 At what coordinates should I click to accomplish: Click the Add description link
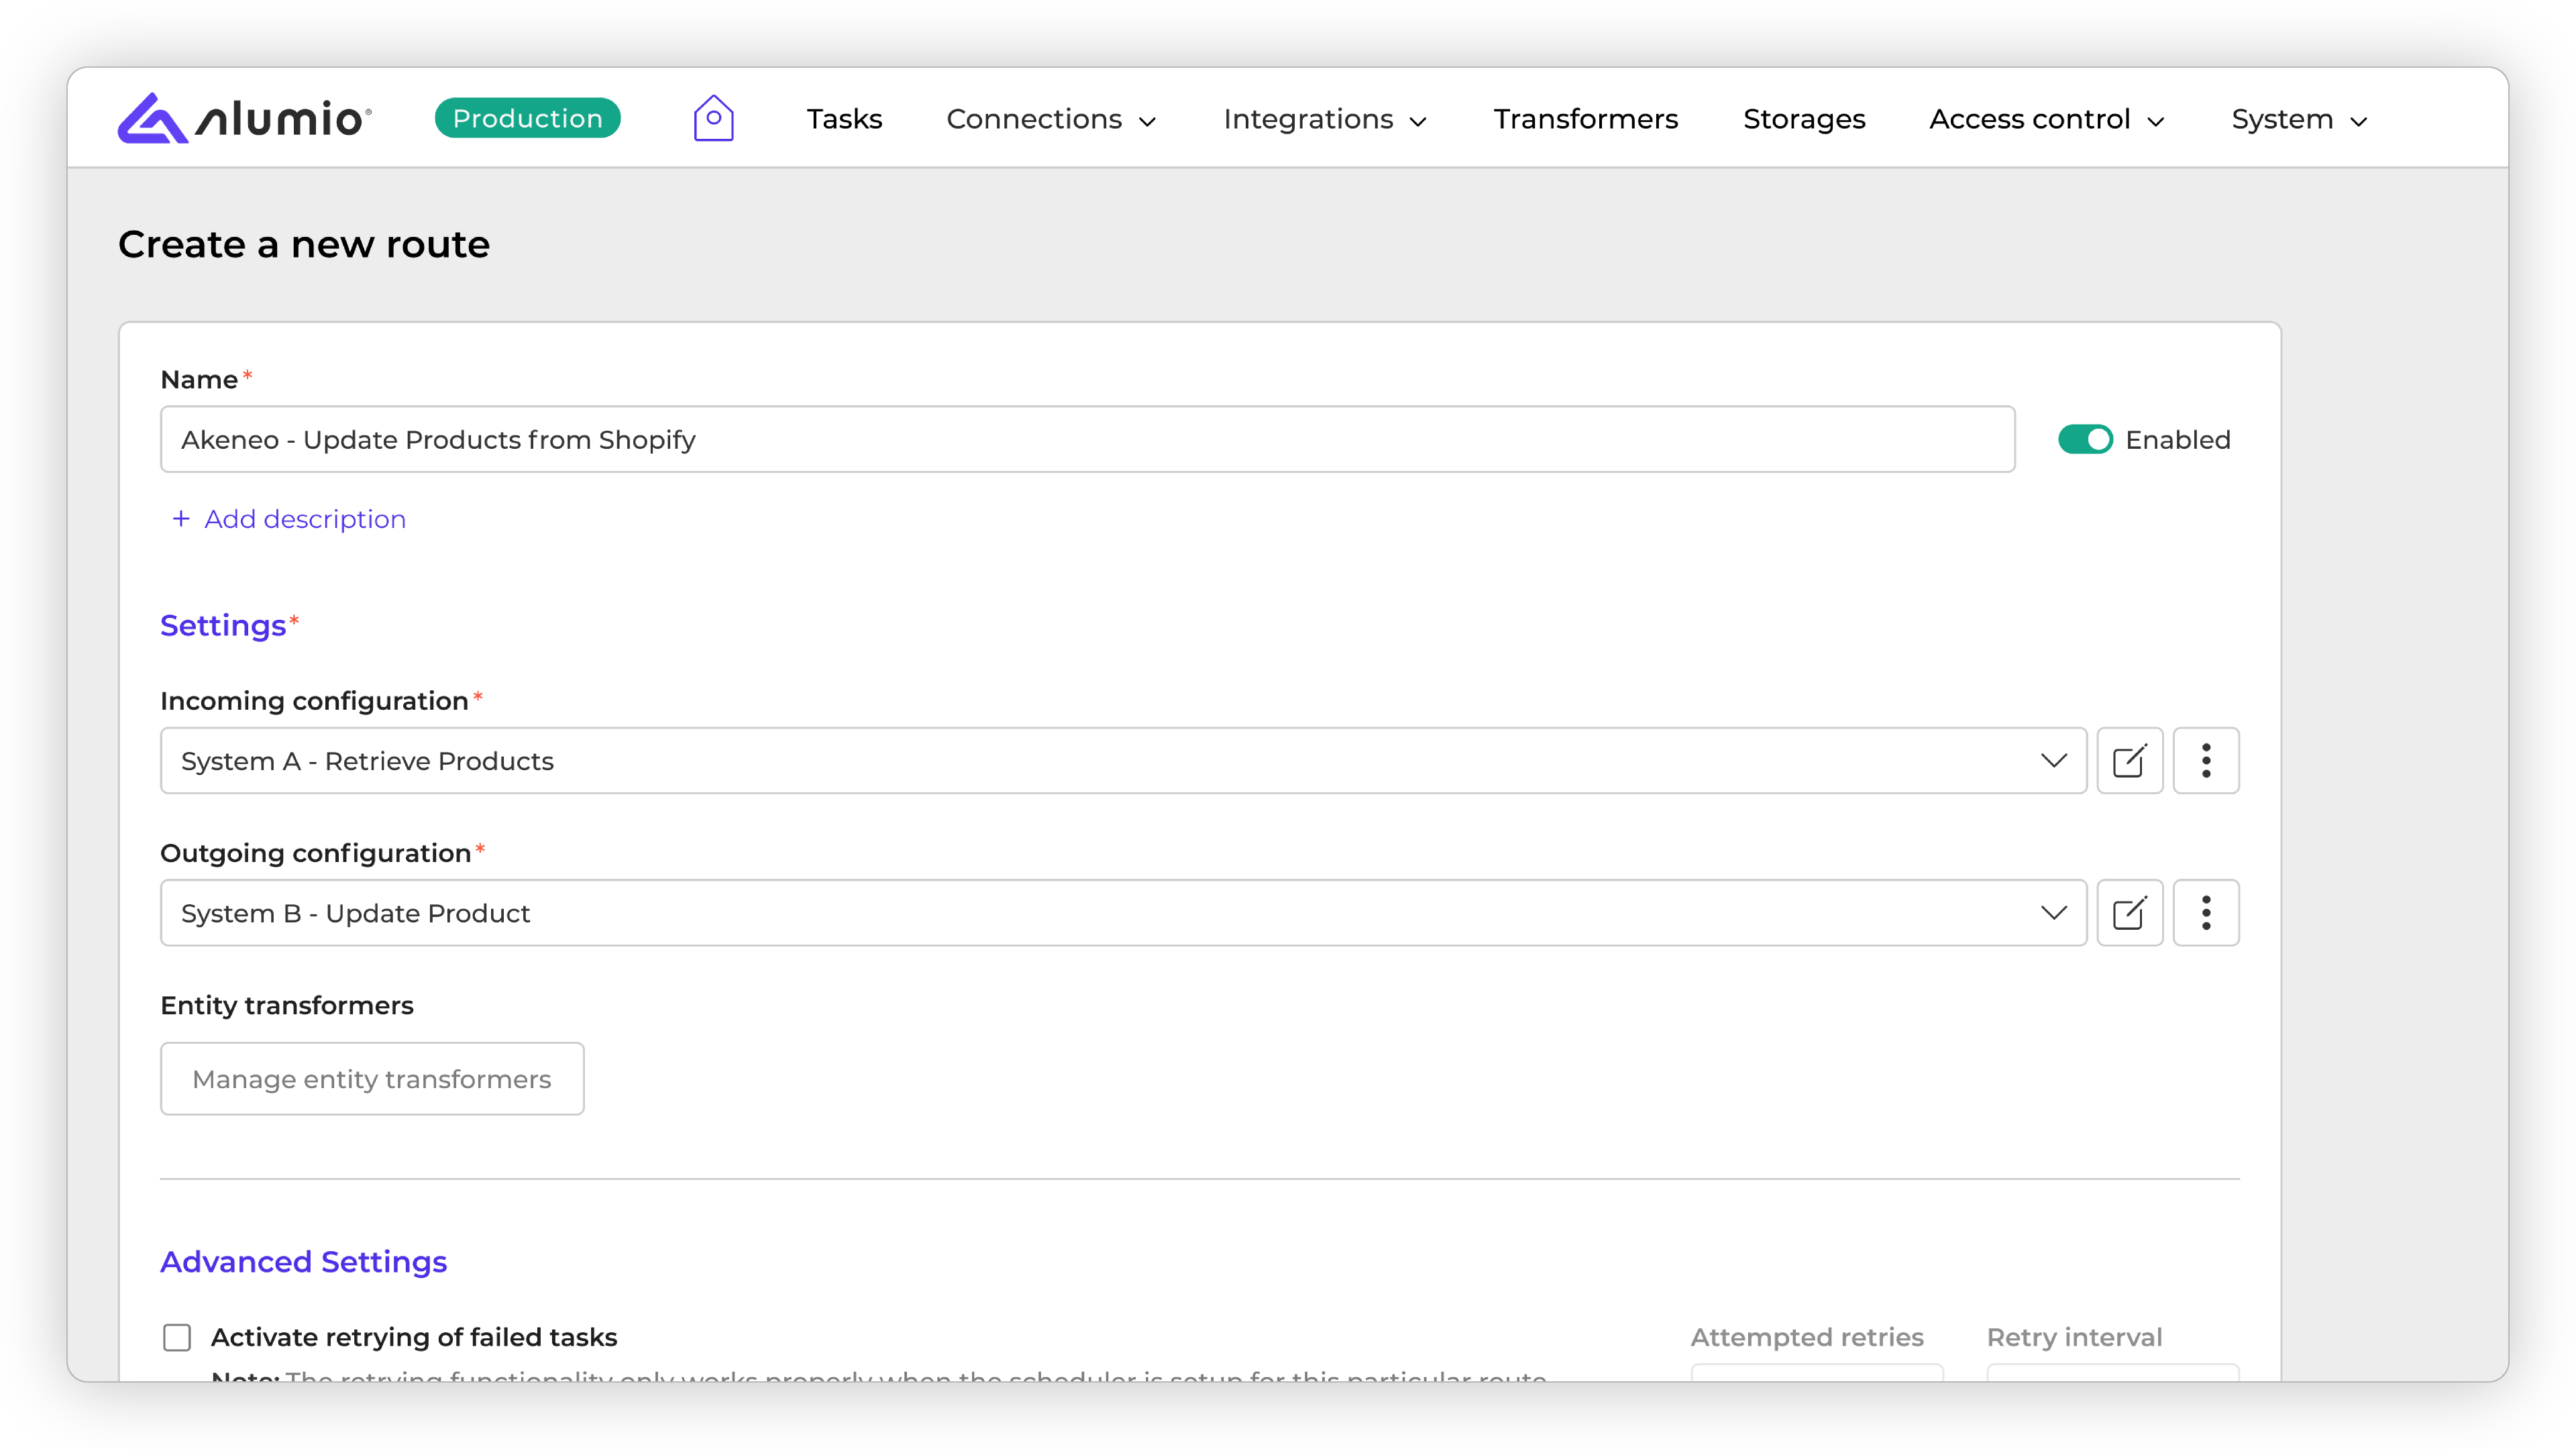(304, 519)
